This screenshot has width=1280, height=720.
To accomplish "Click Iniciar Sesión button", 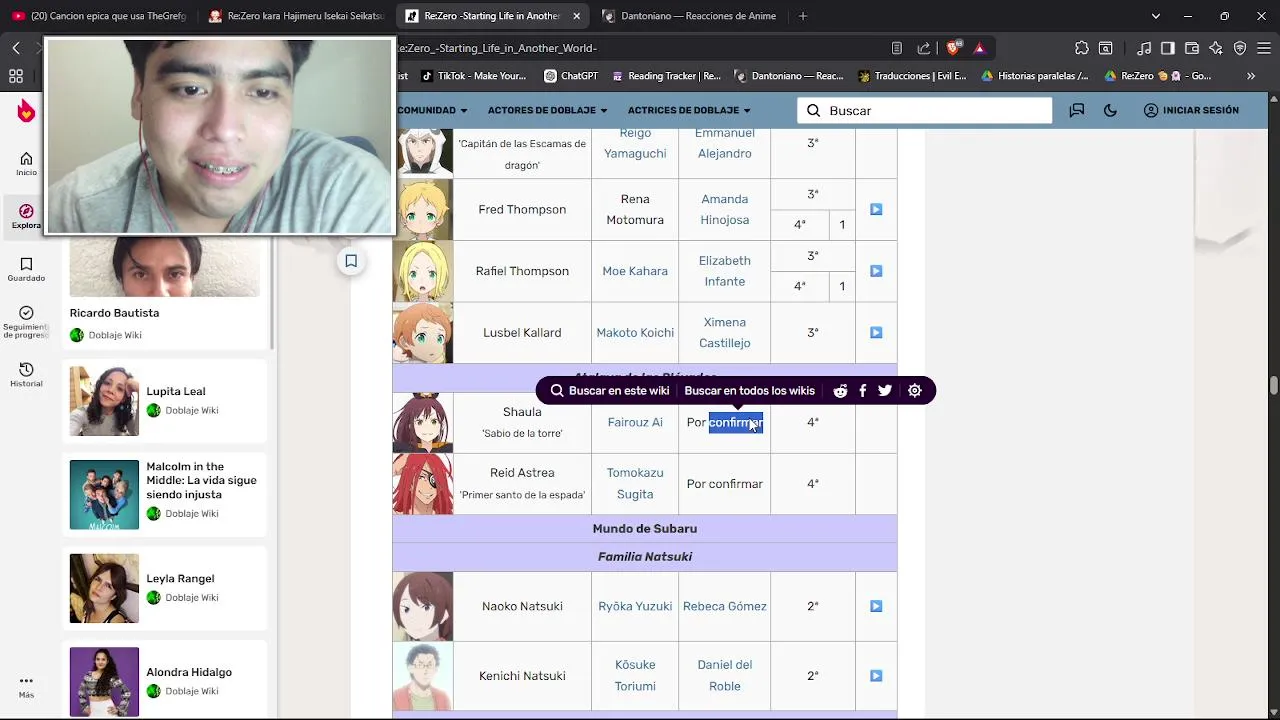I will pyautogui.click(x=1191, y=110).
